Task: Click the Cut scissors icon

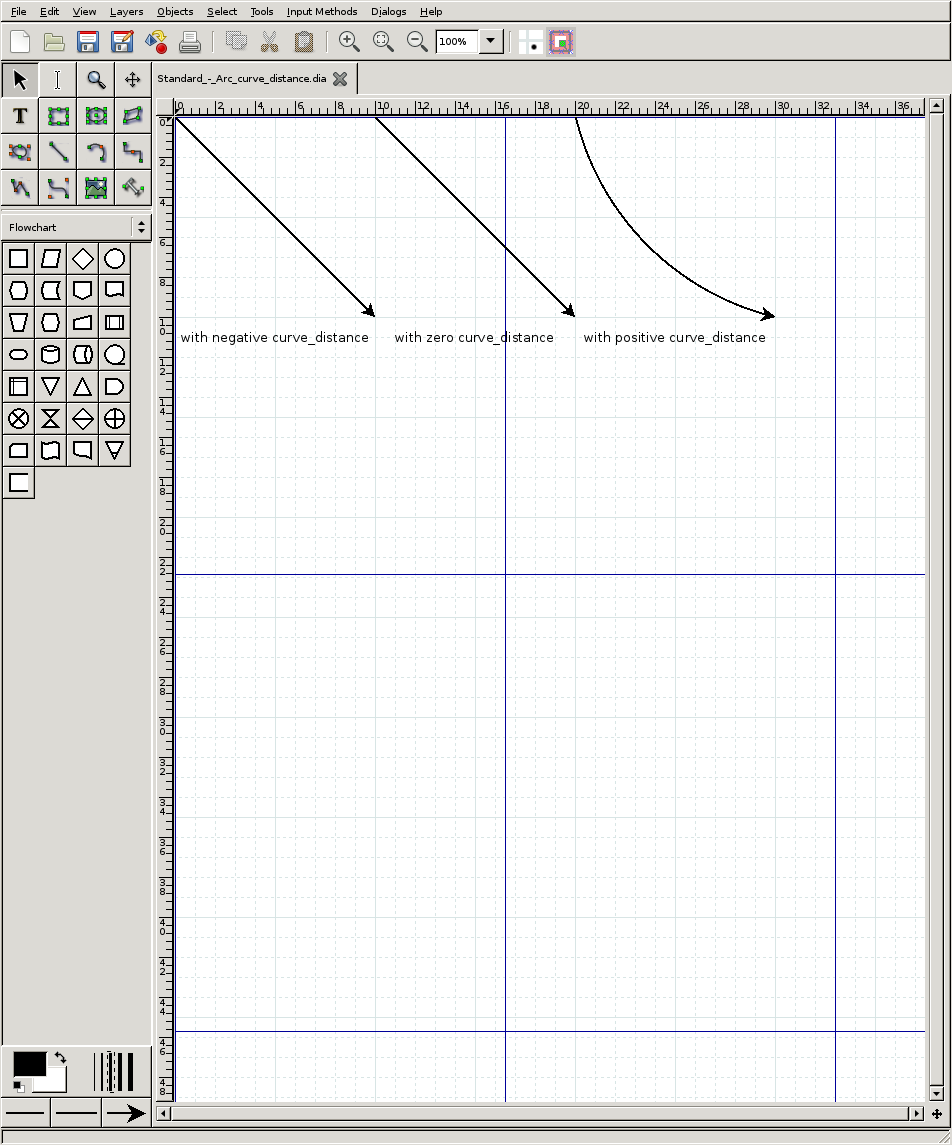Action: tap(269, 42)
